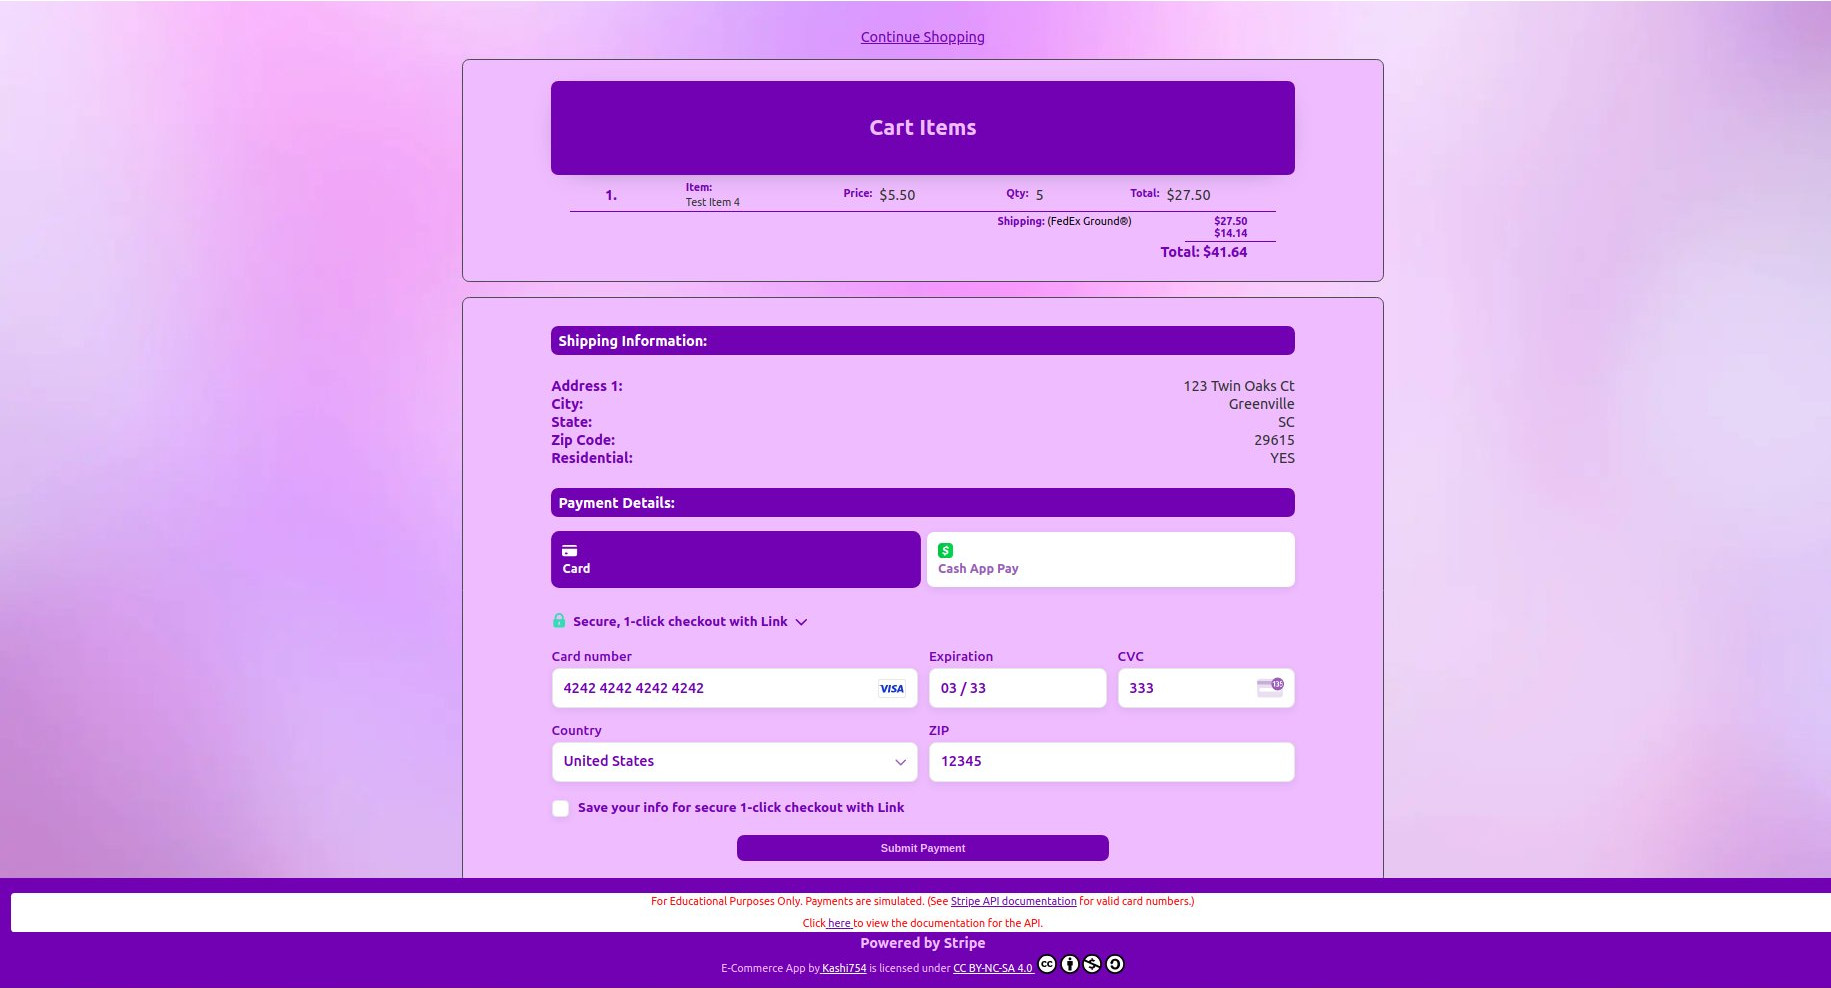The width and height of the screenshot is (1831, 988).
Task: Focus the CVC input field
Action: [1205, 688]
